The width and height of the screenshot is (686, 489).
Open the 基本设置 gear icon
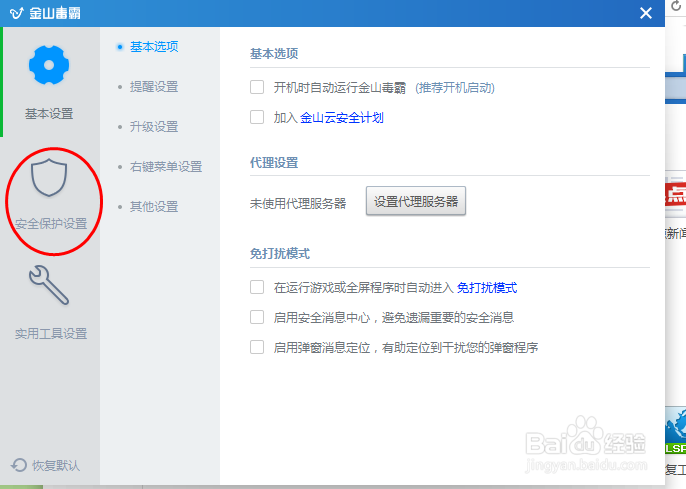(x=49, y=65)
